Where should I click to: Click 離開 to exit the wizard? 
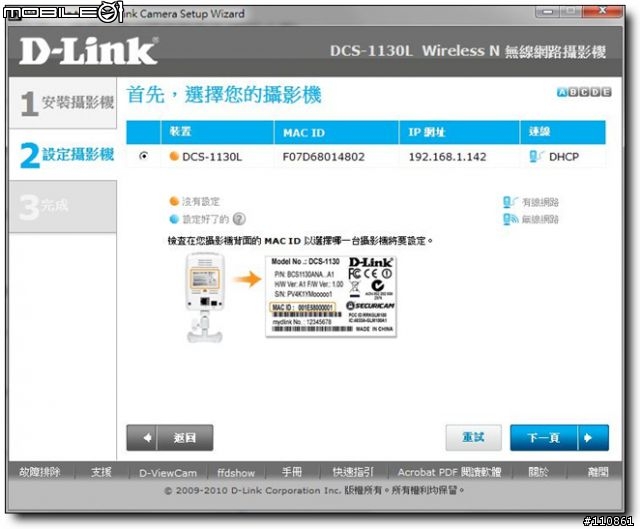click(598, 472)
